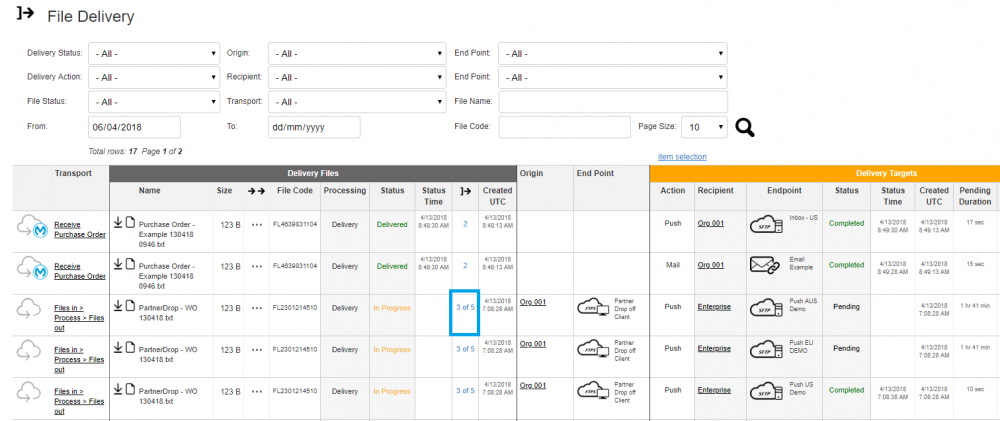The height and width of the screenshot is (421, 1000).
Task: Click FTPS Partner Drop off Client icon
Action: [594, 306]
